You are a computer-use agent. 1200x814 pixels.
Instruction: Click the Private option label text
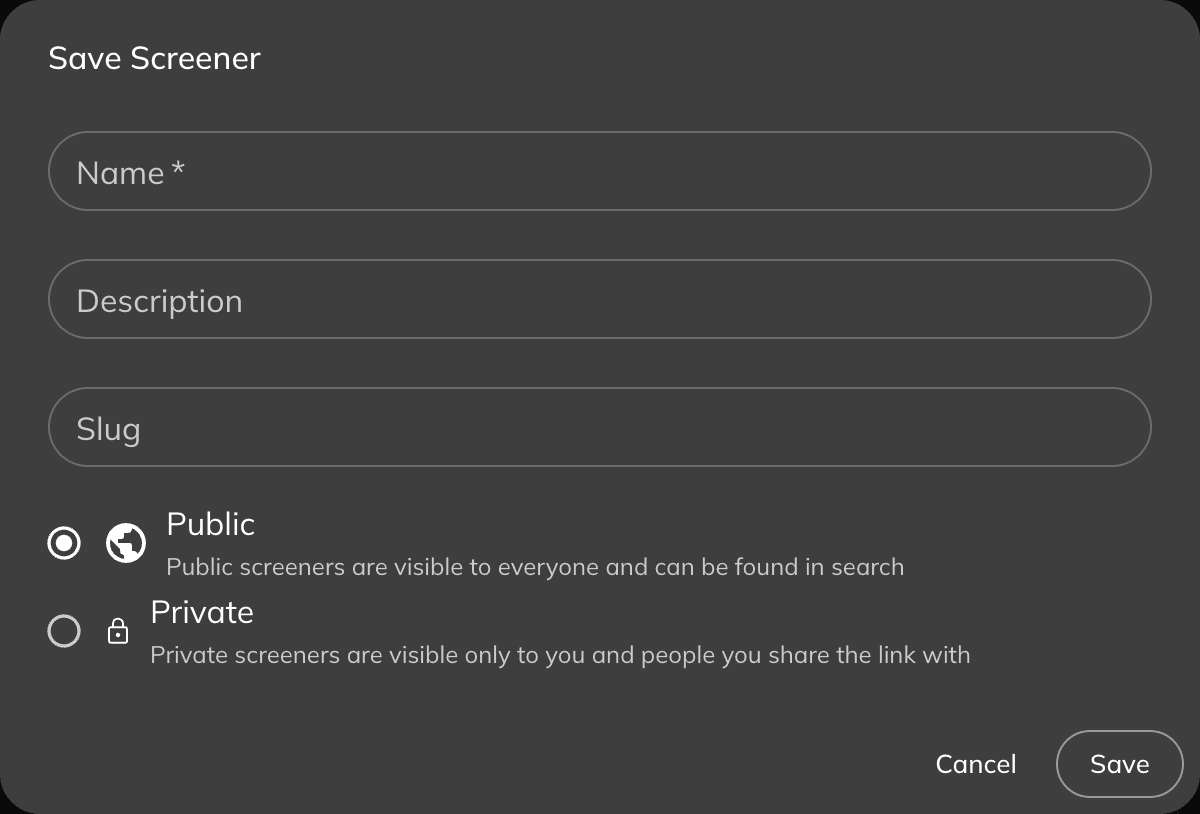click(x=202, y=612)
